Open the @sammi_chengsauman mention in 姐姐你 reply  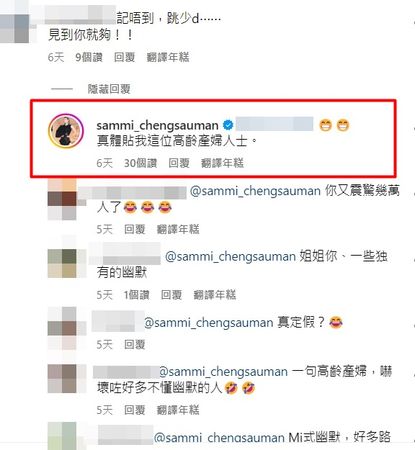(230, 256)
